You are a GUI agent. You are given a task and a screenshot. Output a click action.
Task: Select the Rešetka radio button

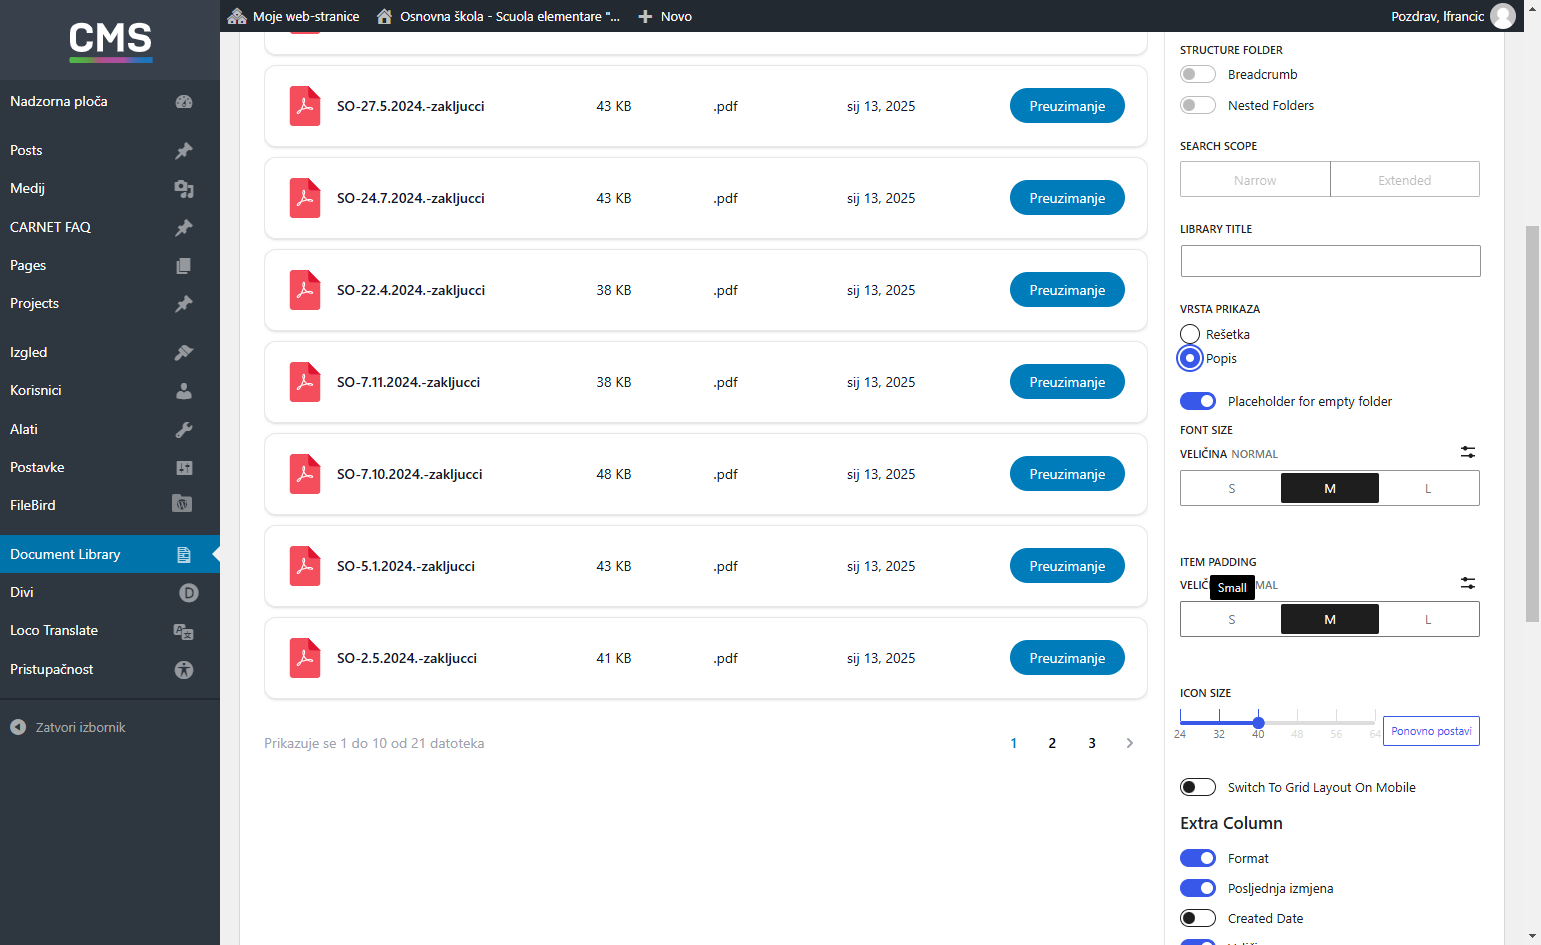click(x=1190, y=334)
